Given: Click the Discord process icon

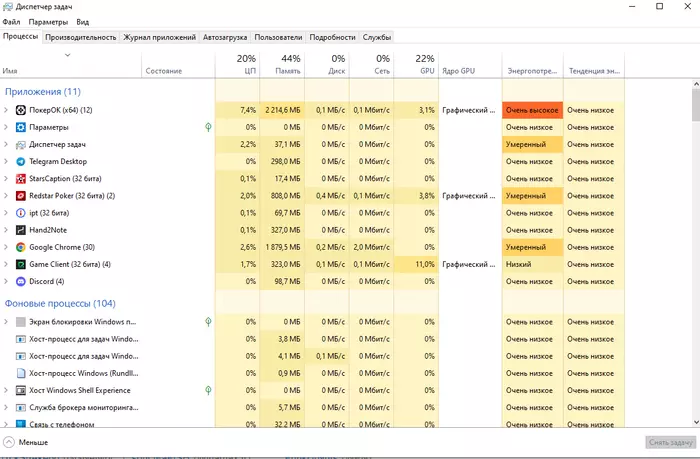Looking at the screenshot, I should 21,281.
